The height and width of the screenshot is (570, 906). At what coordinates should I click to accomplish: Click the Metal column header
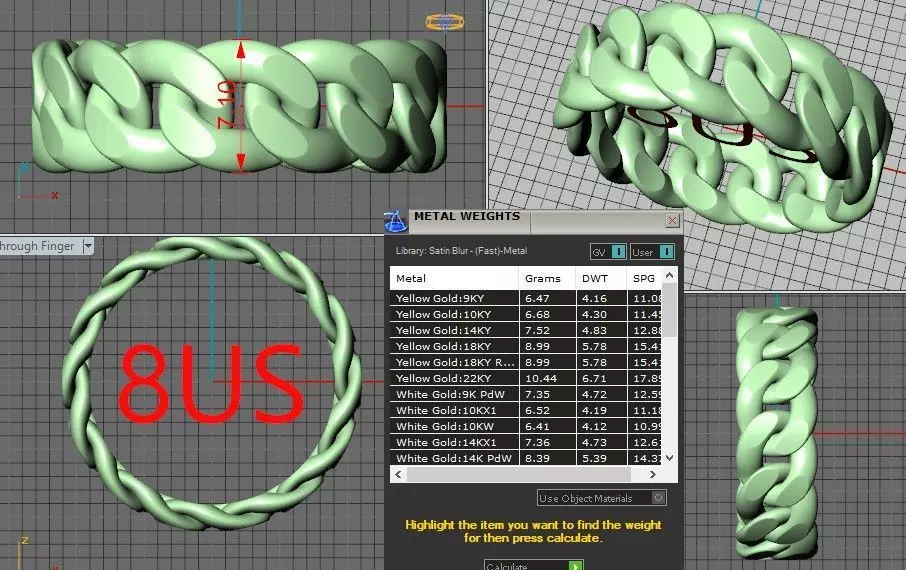point(454,278)
